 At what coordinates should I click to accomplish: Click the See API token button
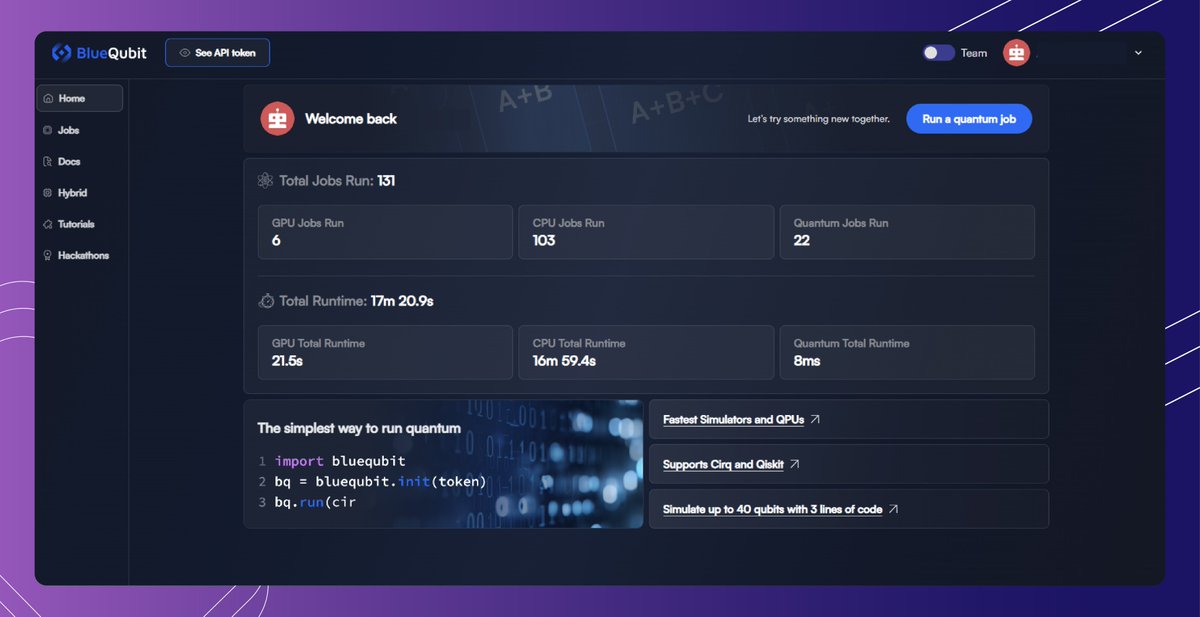click(x=217, y=52)
